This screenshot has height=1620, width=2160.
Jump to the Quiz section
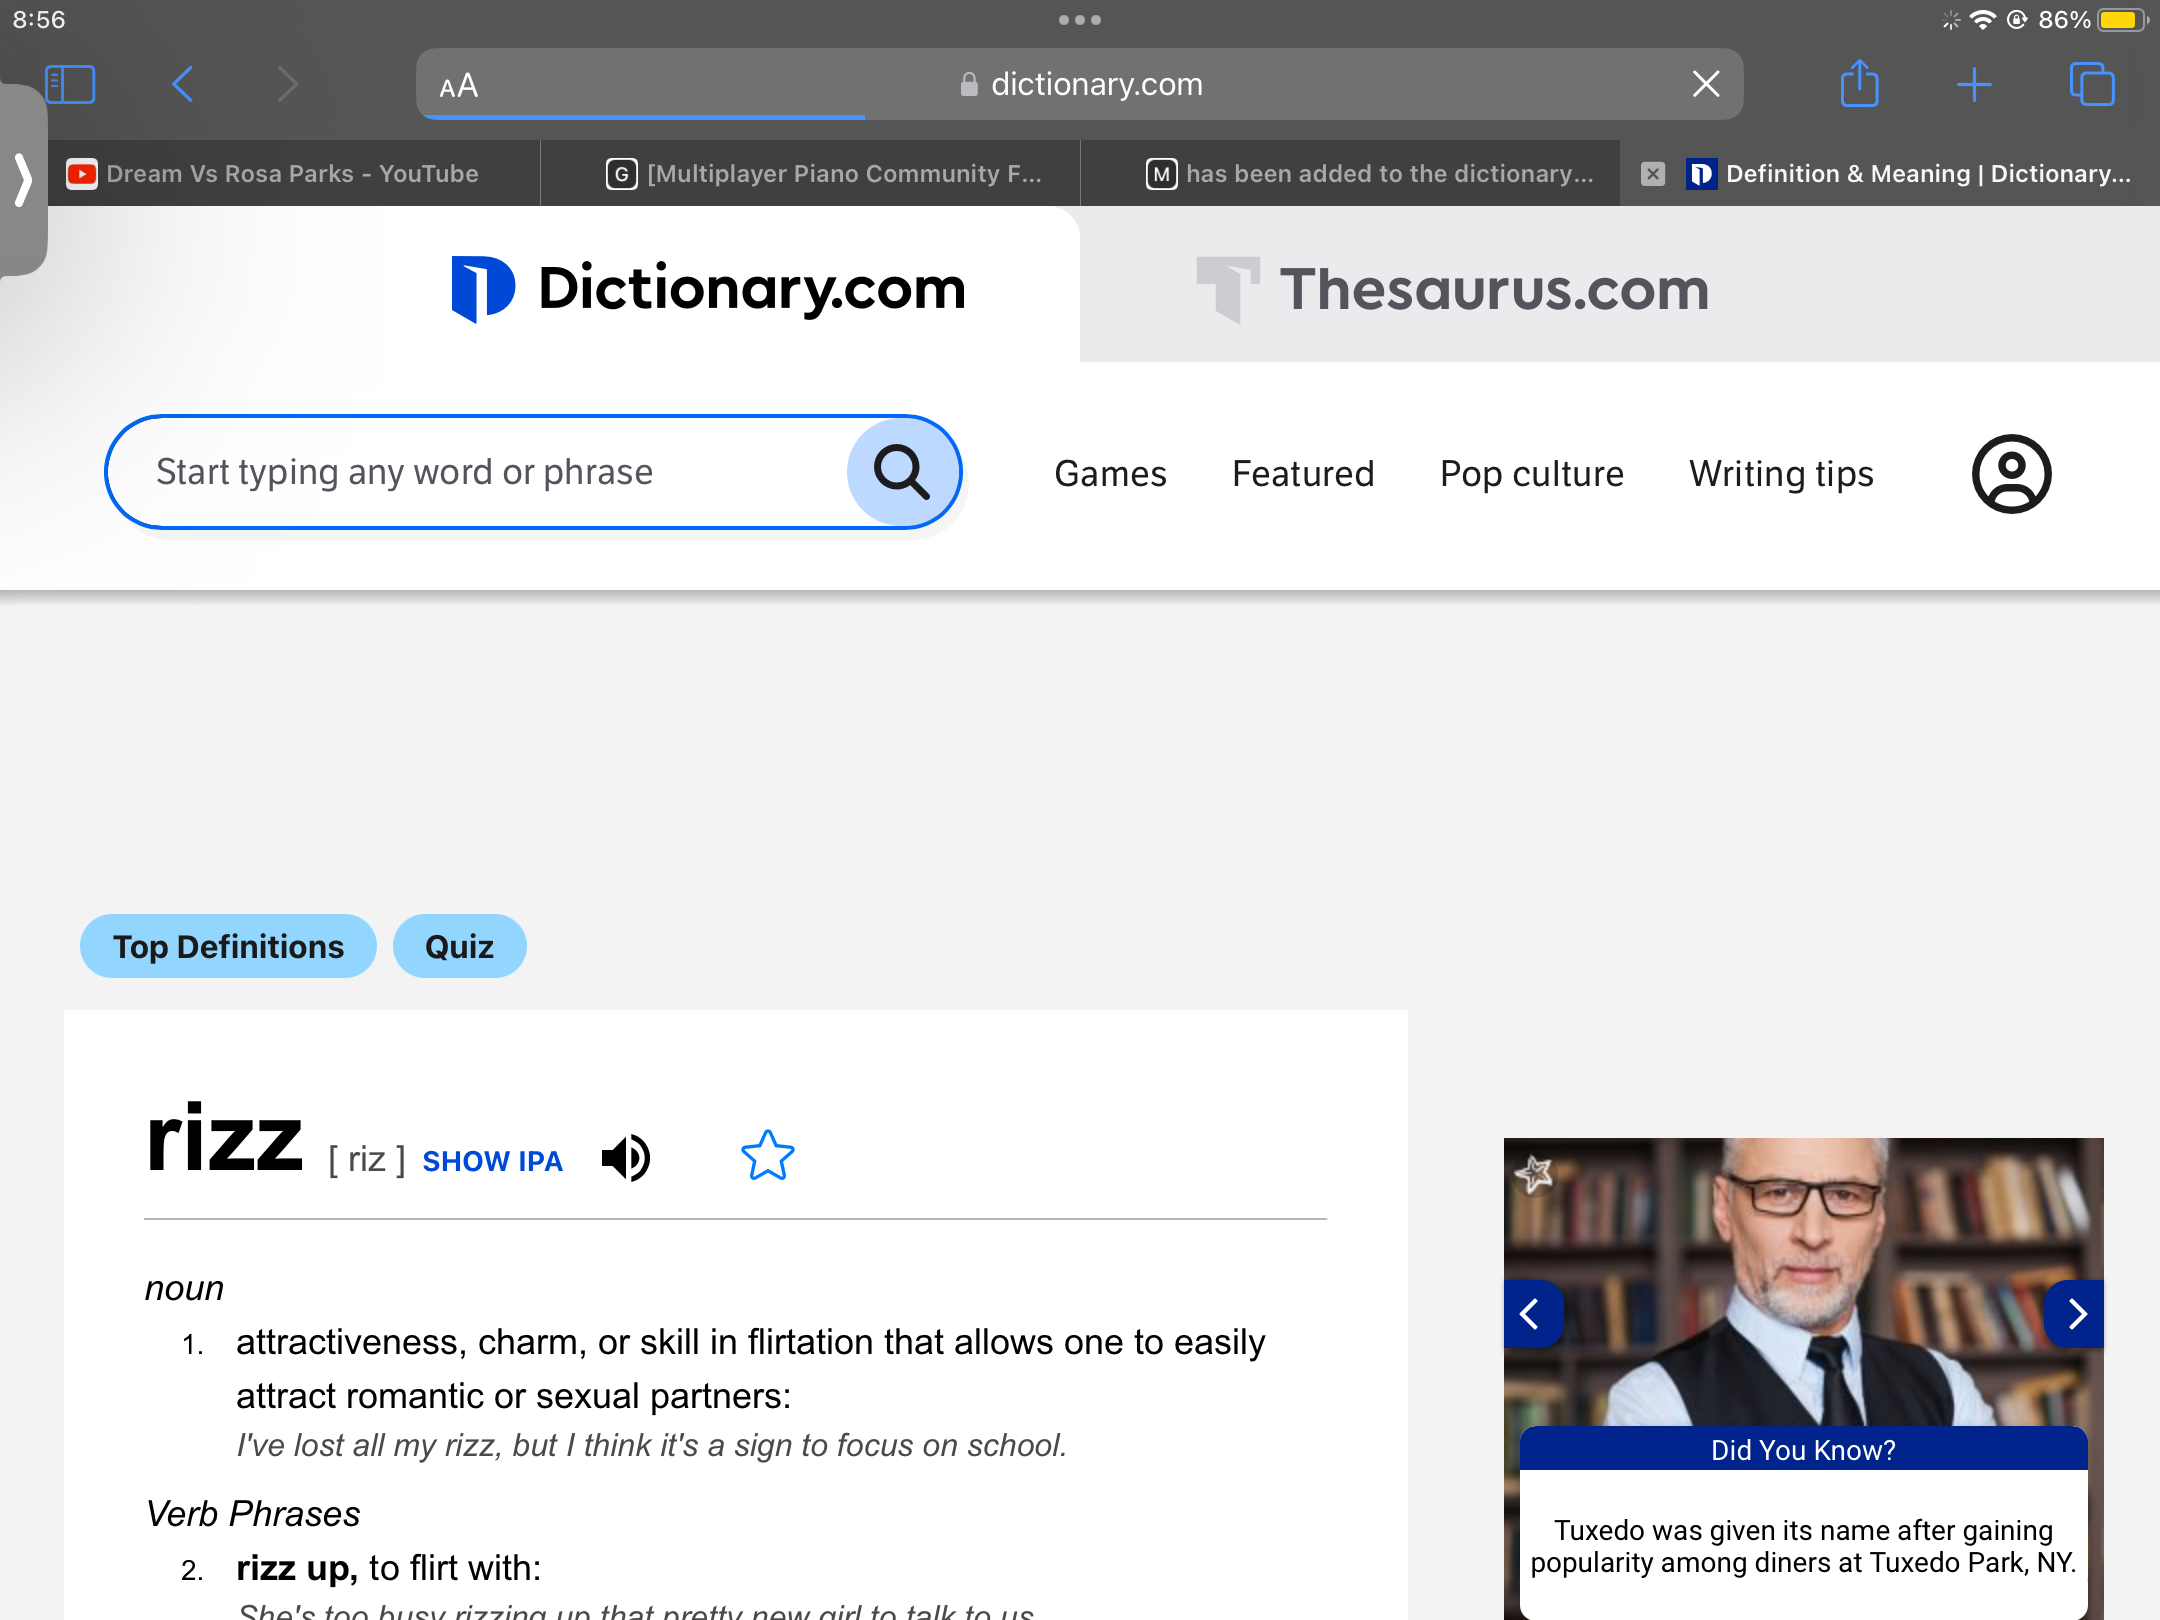(x=460, y=946)
